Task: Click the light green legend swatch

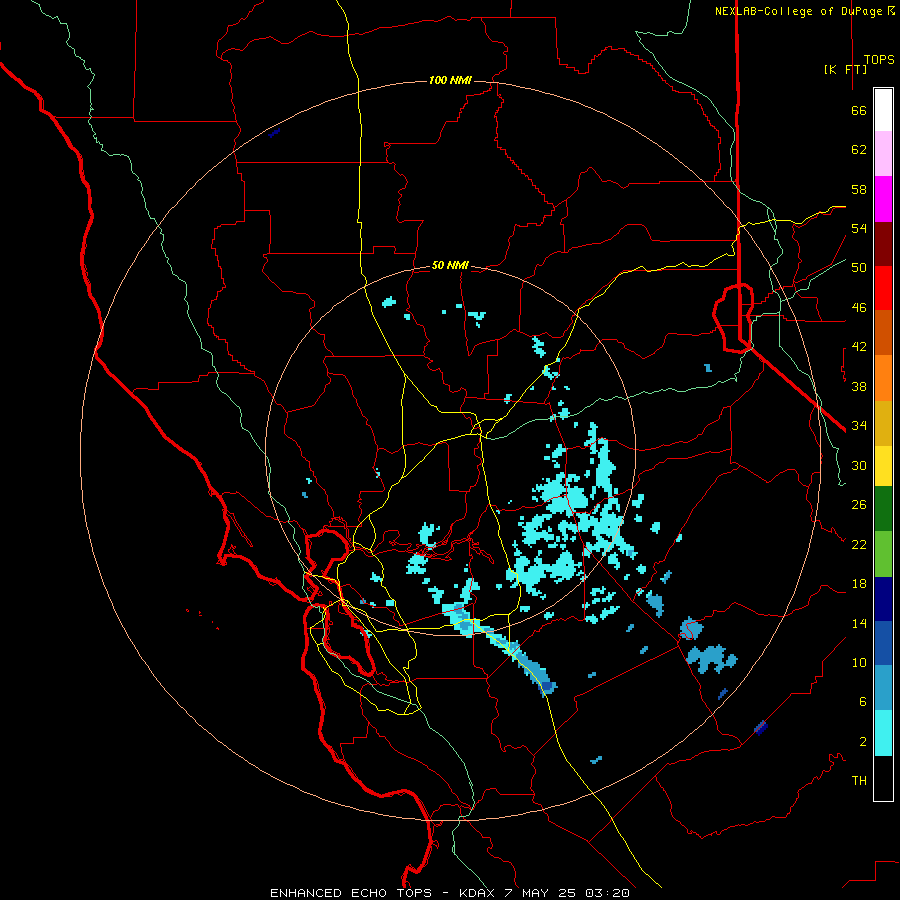Action: click(883, 554)
